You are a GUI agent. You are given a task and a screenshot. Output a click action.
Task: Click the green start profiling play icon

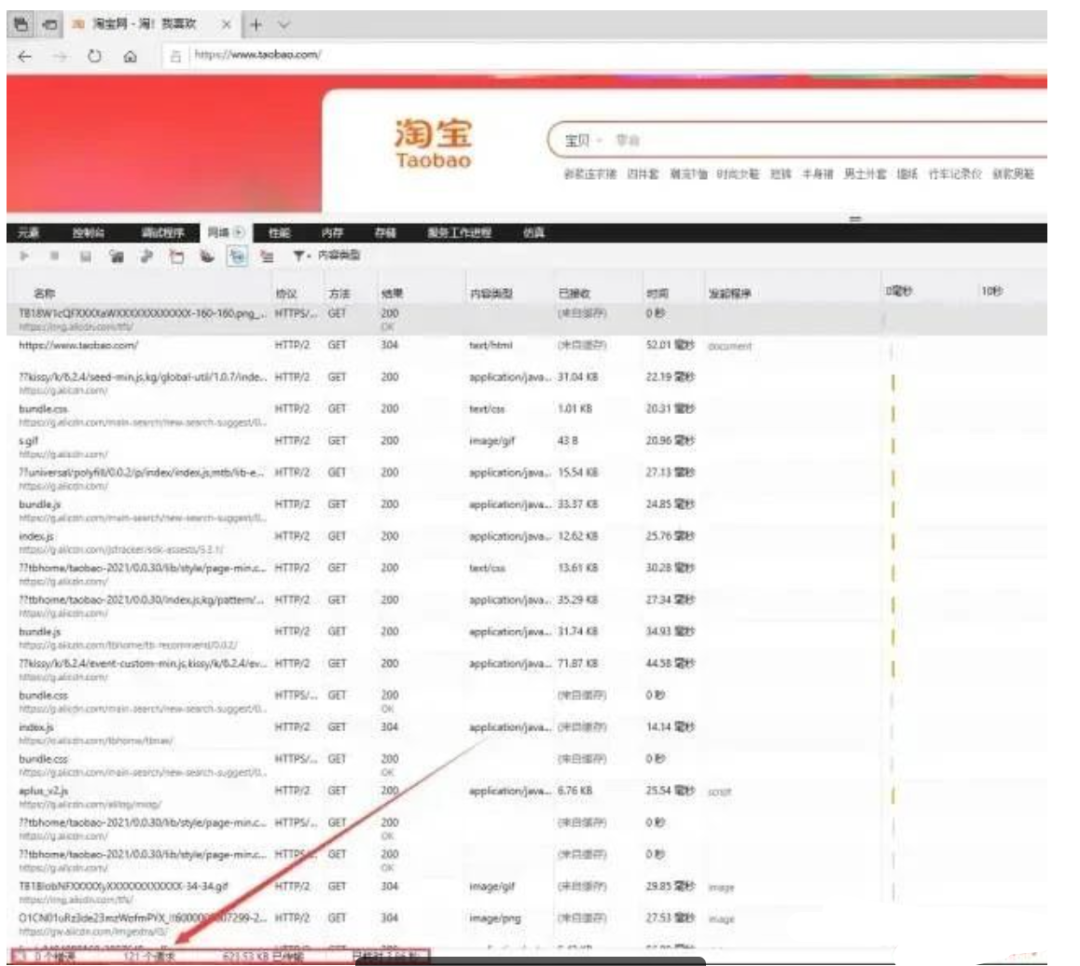click(x=25, y=256)
